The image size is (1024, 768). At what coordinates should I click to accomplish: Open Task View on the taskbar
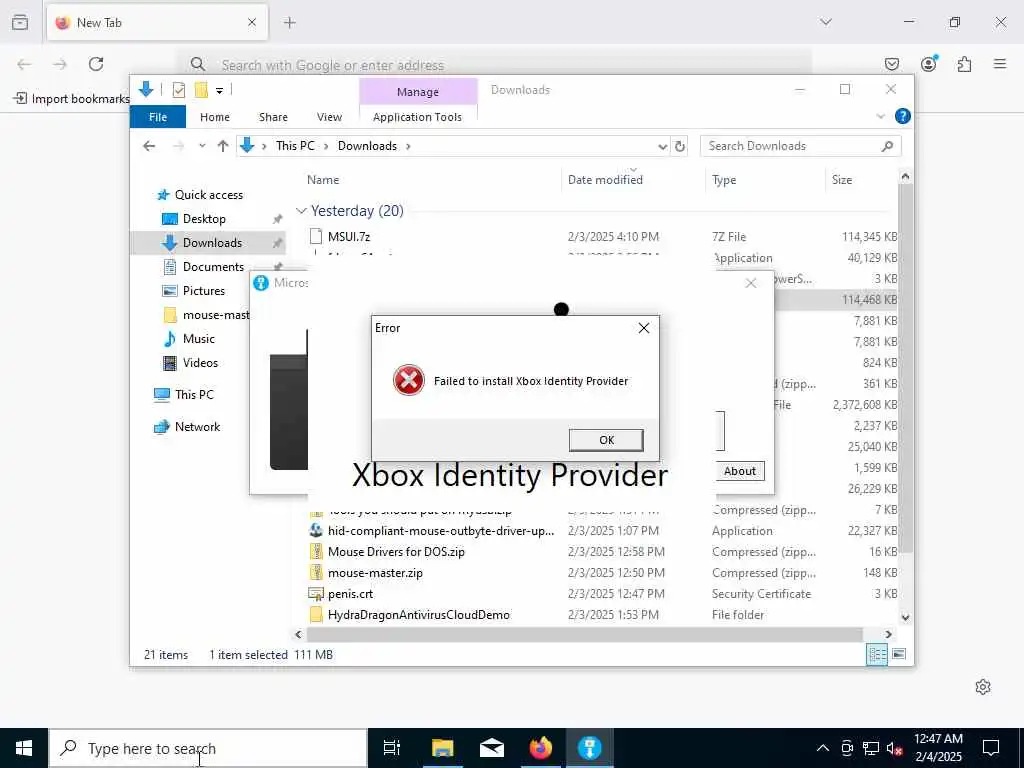(x=391, y=748)
